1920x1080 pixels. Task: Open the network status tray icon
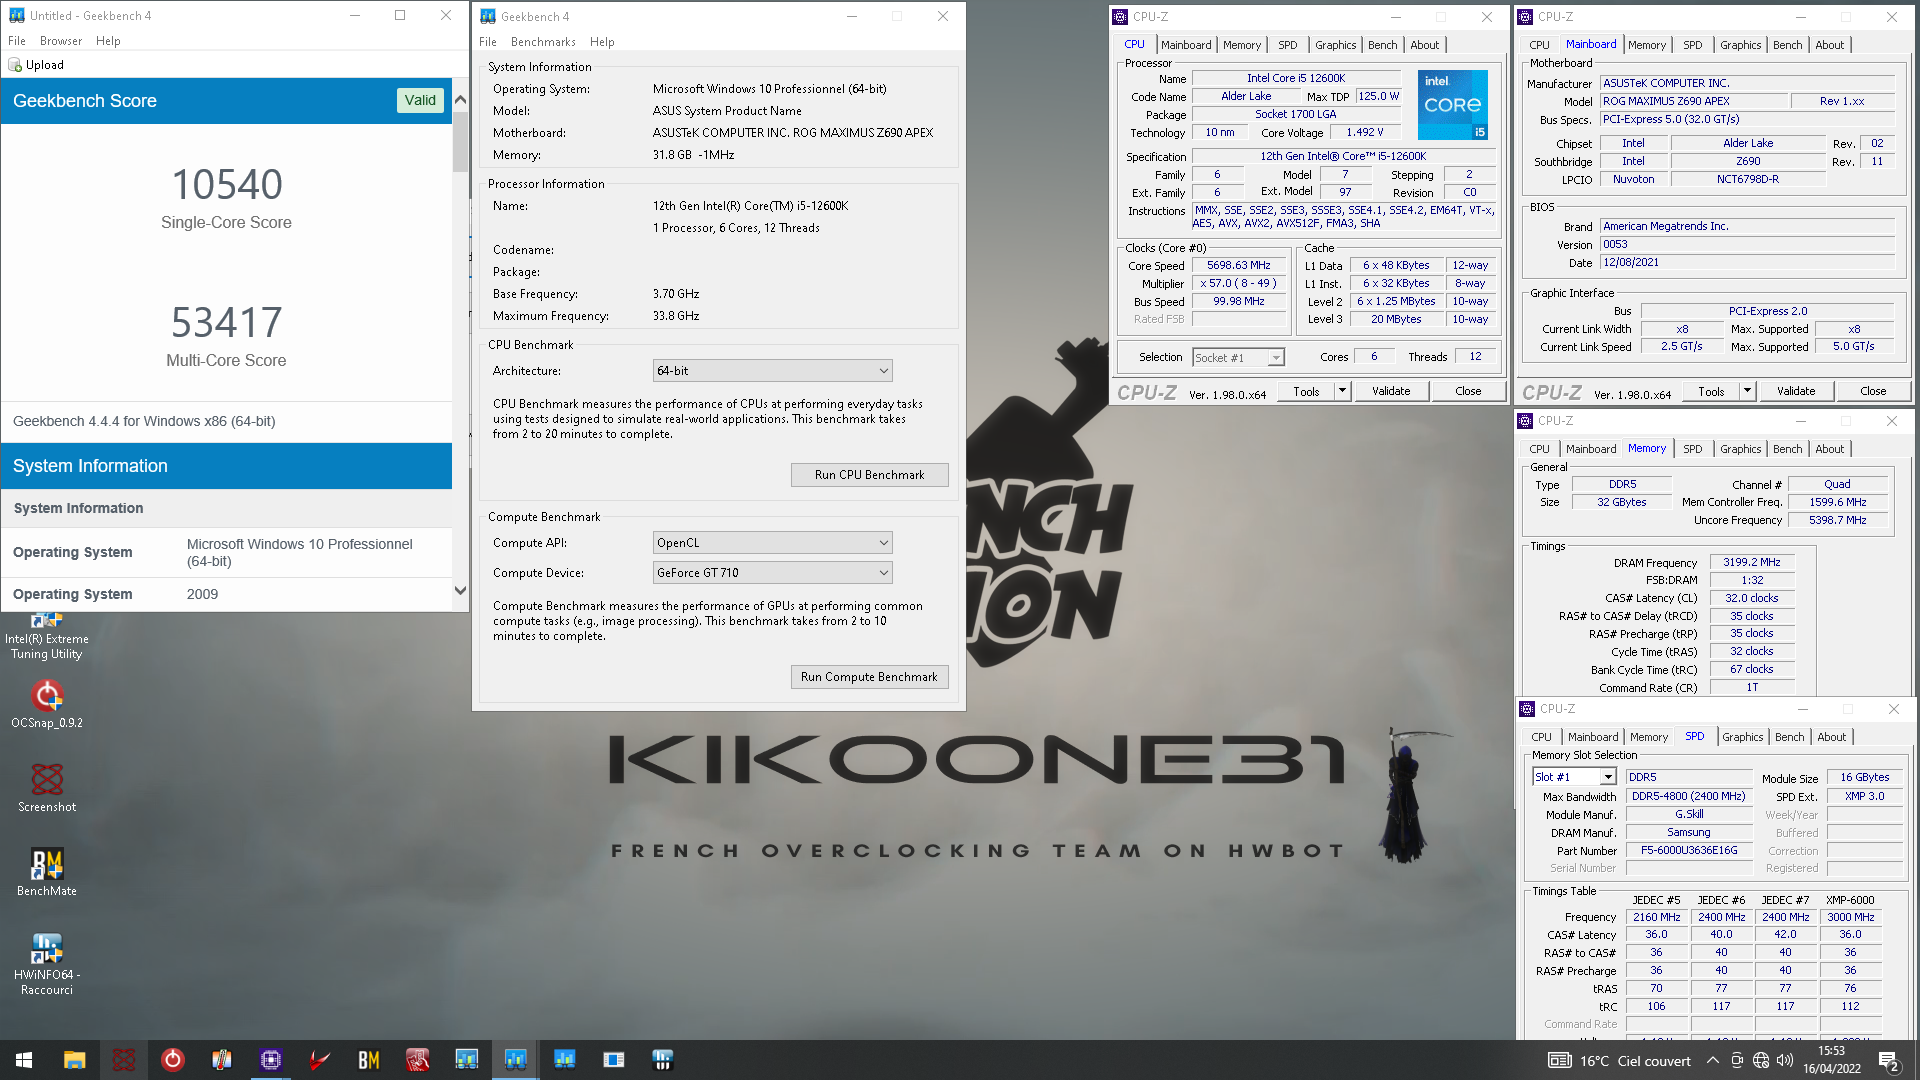(x=1761, y=1060)
